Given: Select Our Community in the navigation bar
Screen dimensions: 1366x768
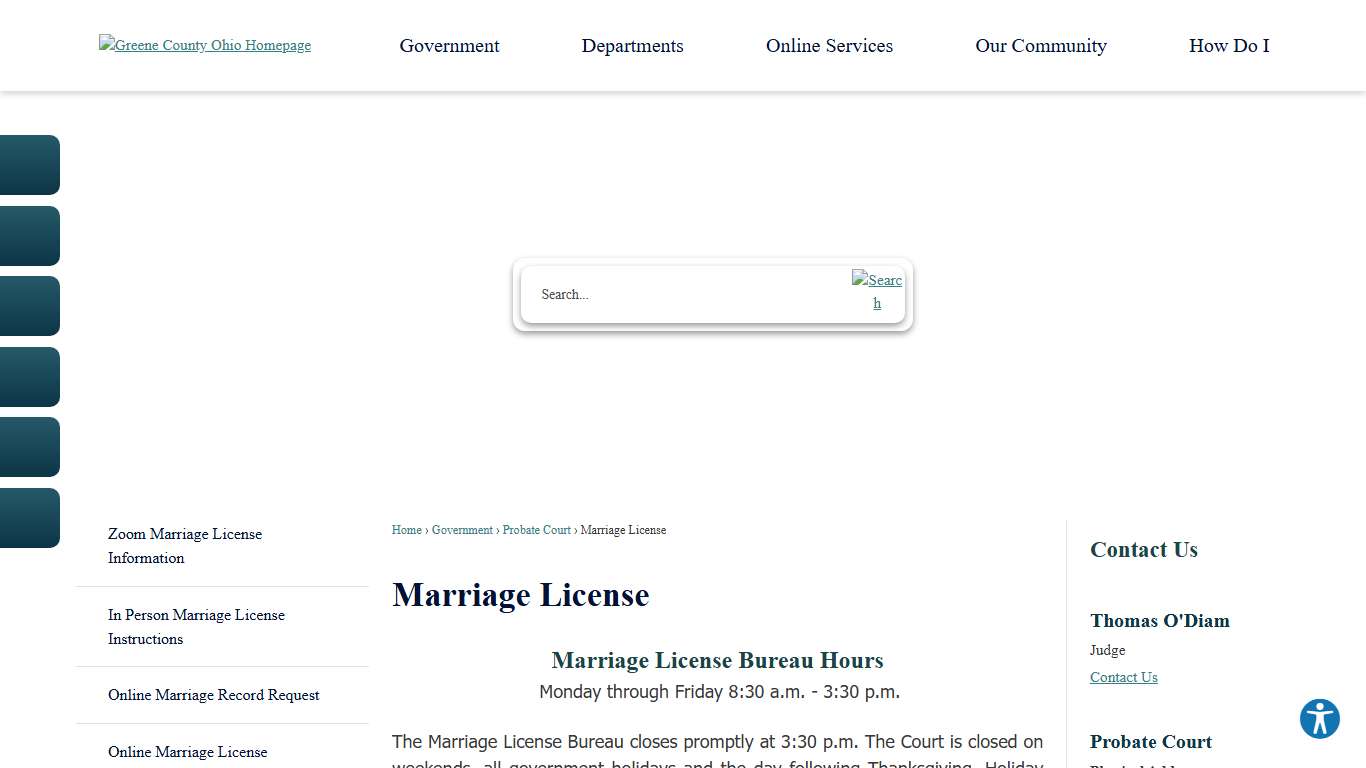Looking at the screenshot, I should coord(1041,45).
